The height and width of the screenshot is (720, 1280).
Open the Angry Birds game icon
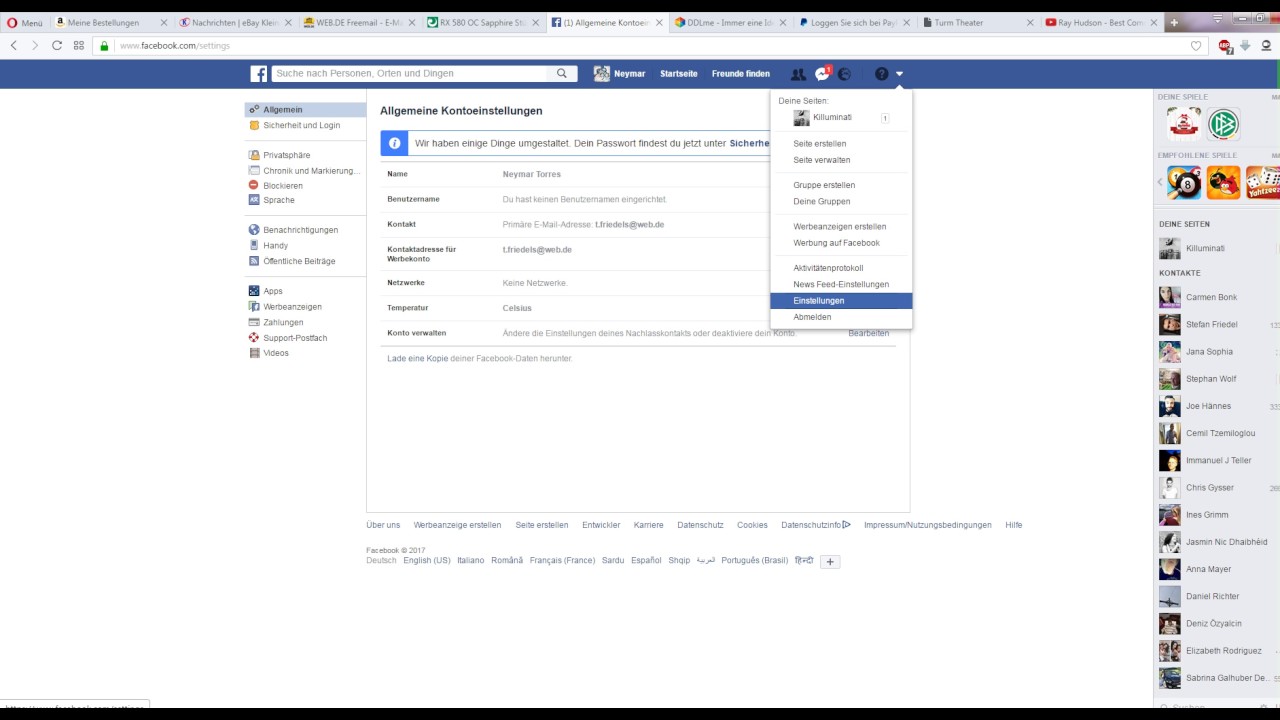tap(1223, 183)
